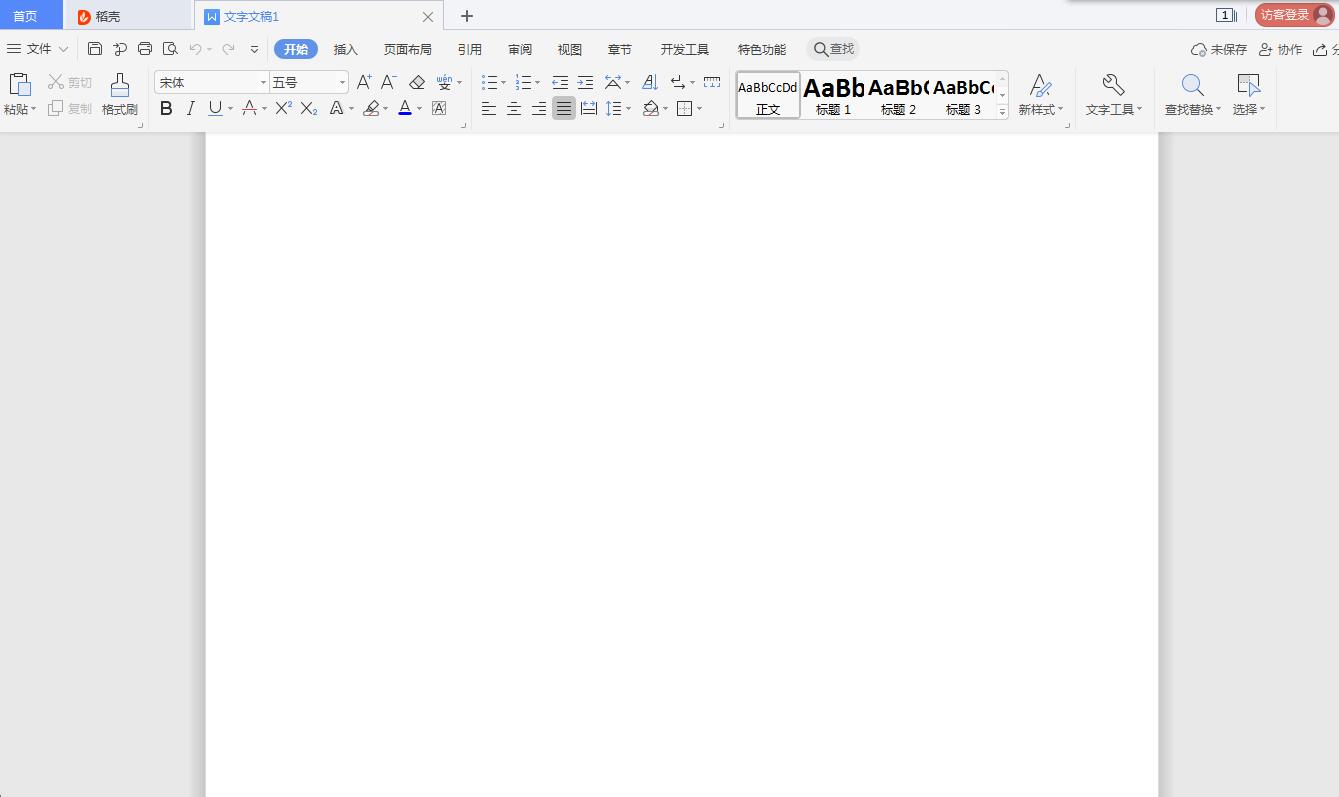Open print preview from quick access toolbar
This screenshot has height=797, width=1339.
pos(170,49)
